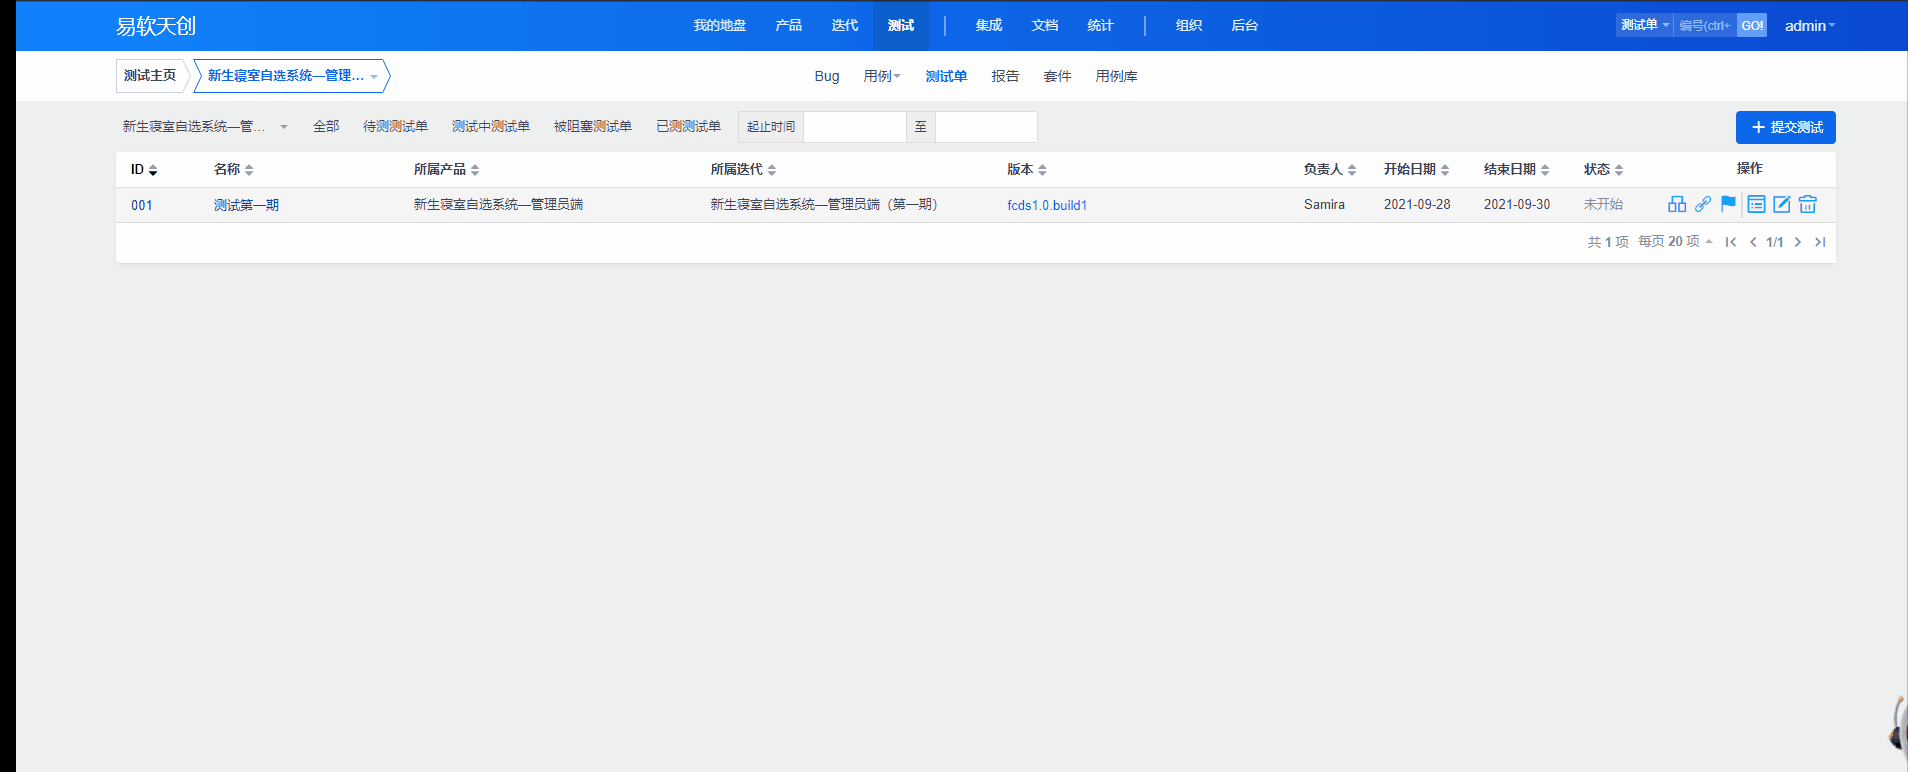
Task: Open test task ID 001 link
Action: [x=142, y=205]
